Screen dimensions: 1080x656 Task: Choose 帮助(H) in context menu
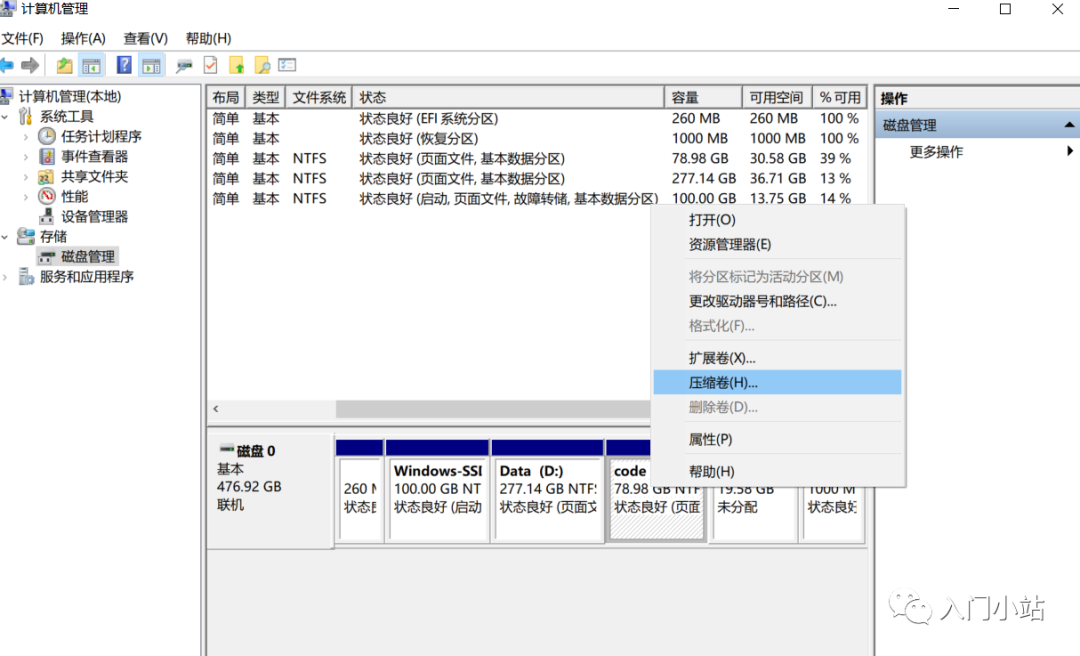point(777,472)
